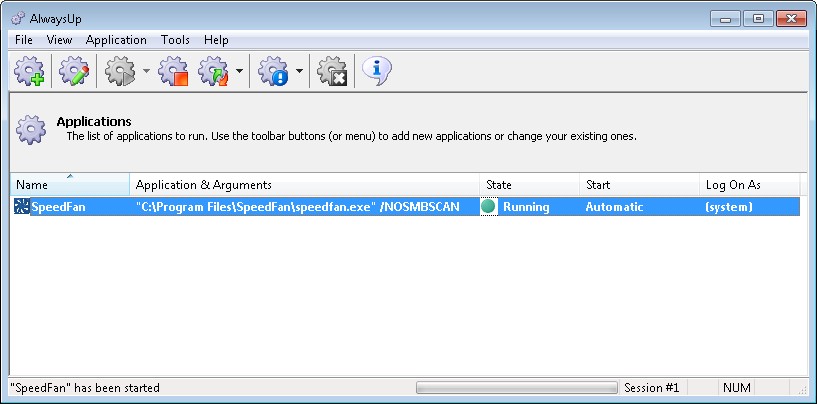The height and width of the screenshot is (404, 817).
Task: Sort by the Start column header
Action: [640, 185]
